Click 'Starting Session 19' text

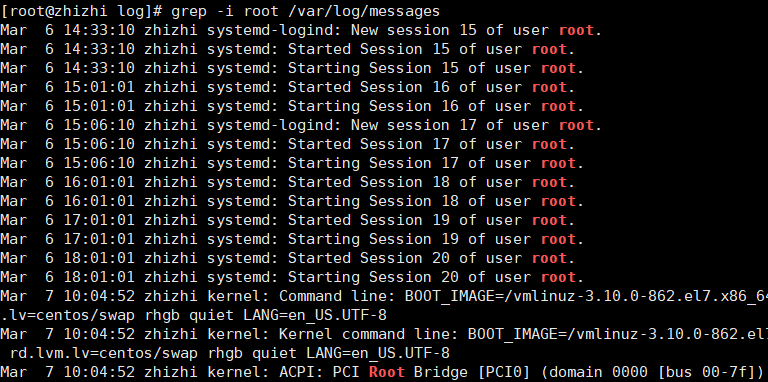(373, 239)
